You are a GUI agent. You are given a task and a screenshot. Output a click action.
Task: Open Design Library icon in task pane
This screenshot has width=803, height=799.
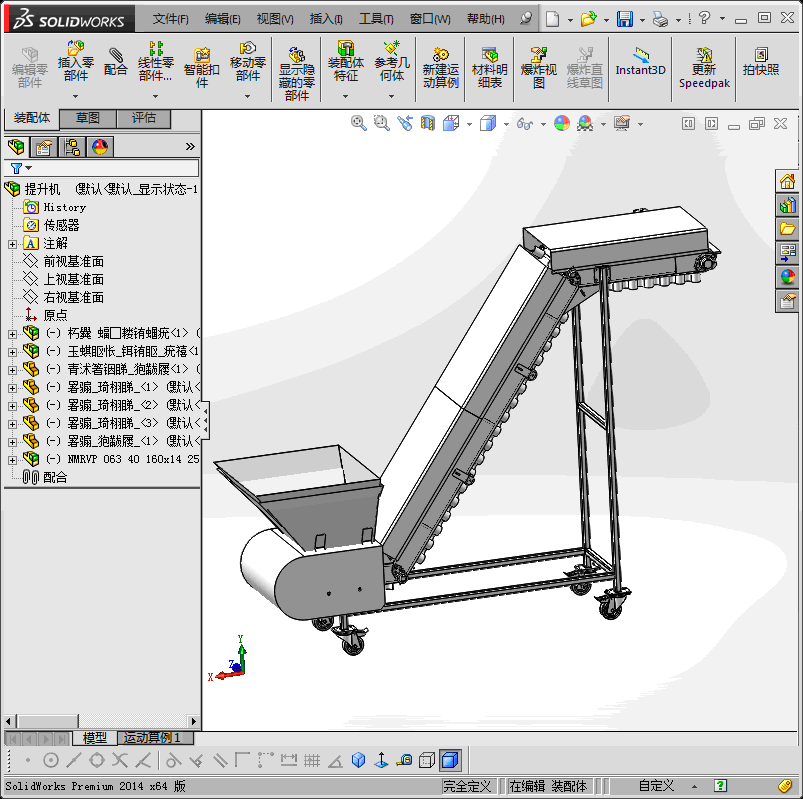click(787, 205)
